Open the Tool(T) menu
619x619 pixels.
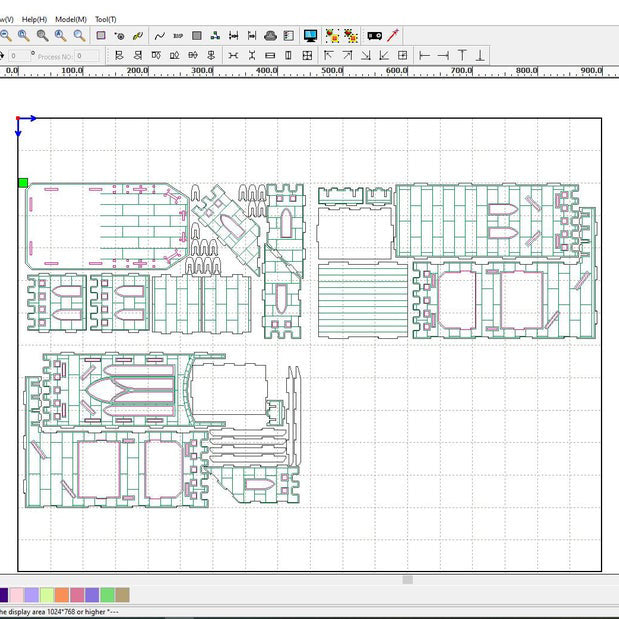pos(105,19)
